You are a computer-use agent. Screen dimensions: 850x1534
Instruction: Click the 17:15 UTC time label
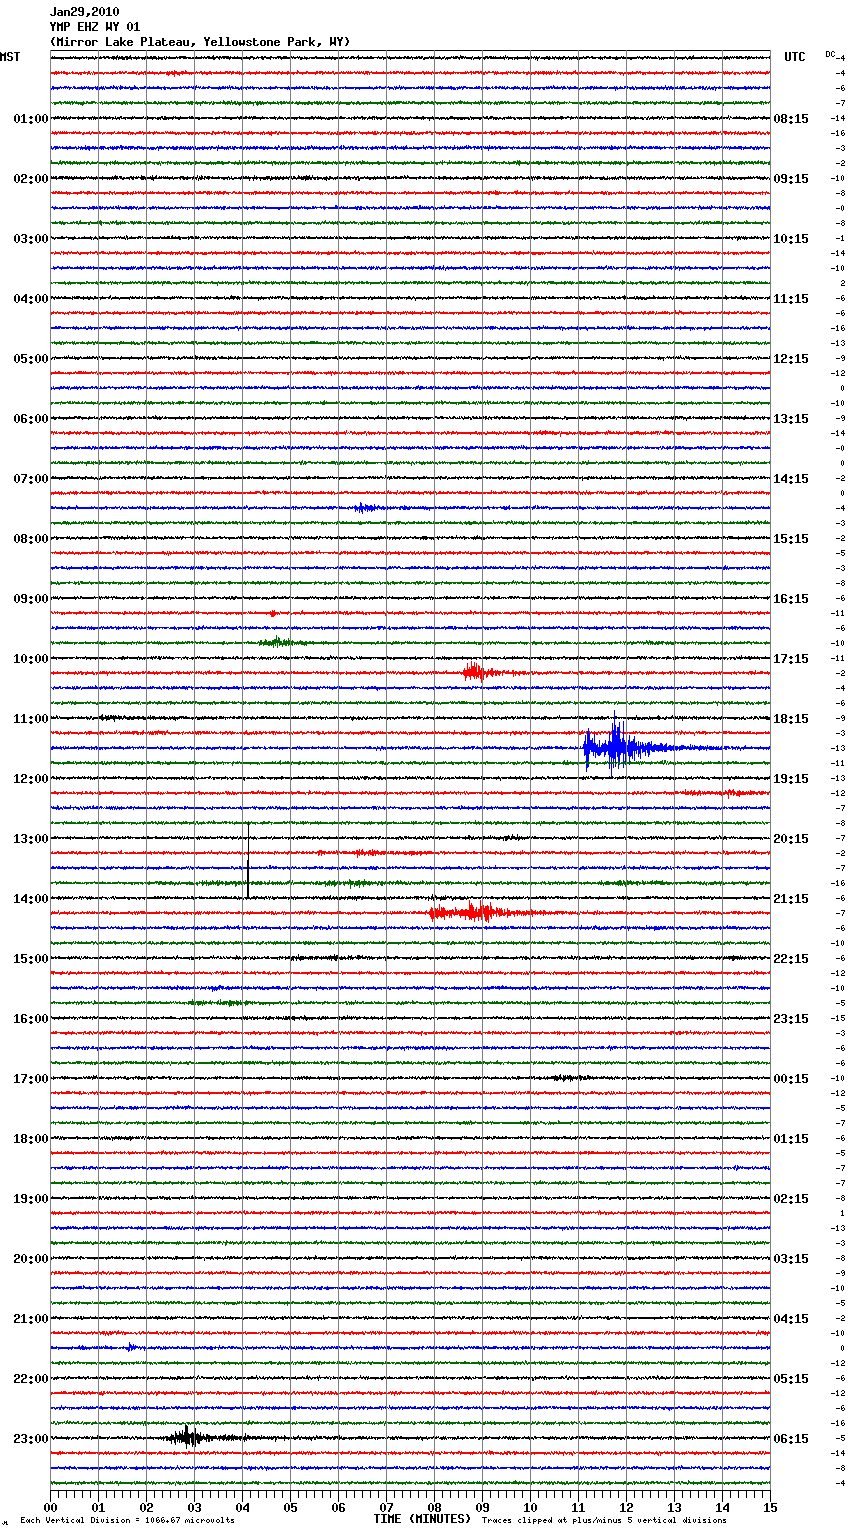tap(791, 659)
